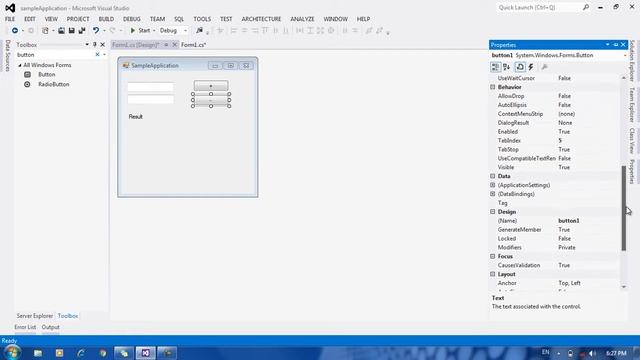640x360 pixels.
Task: Show Alphabetical sort in Properties panel
Action: (x=507, y=67)
